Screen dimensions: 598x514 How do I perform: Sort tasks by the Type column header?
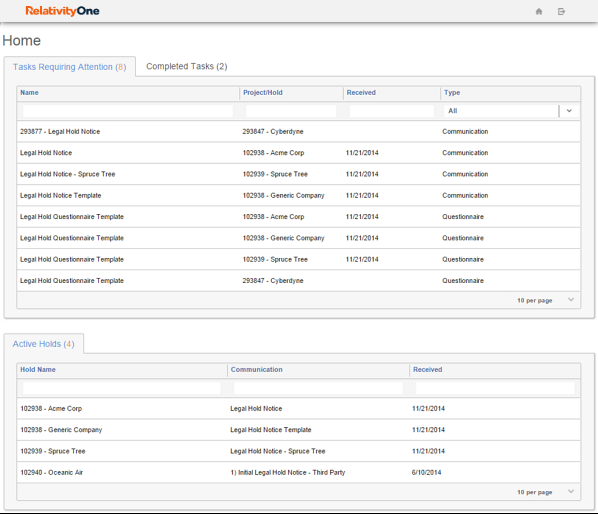pos(452,93)
